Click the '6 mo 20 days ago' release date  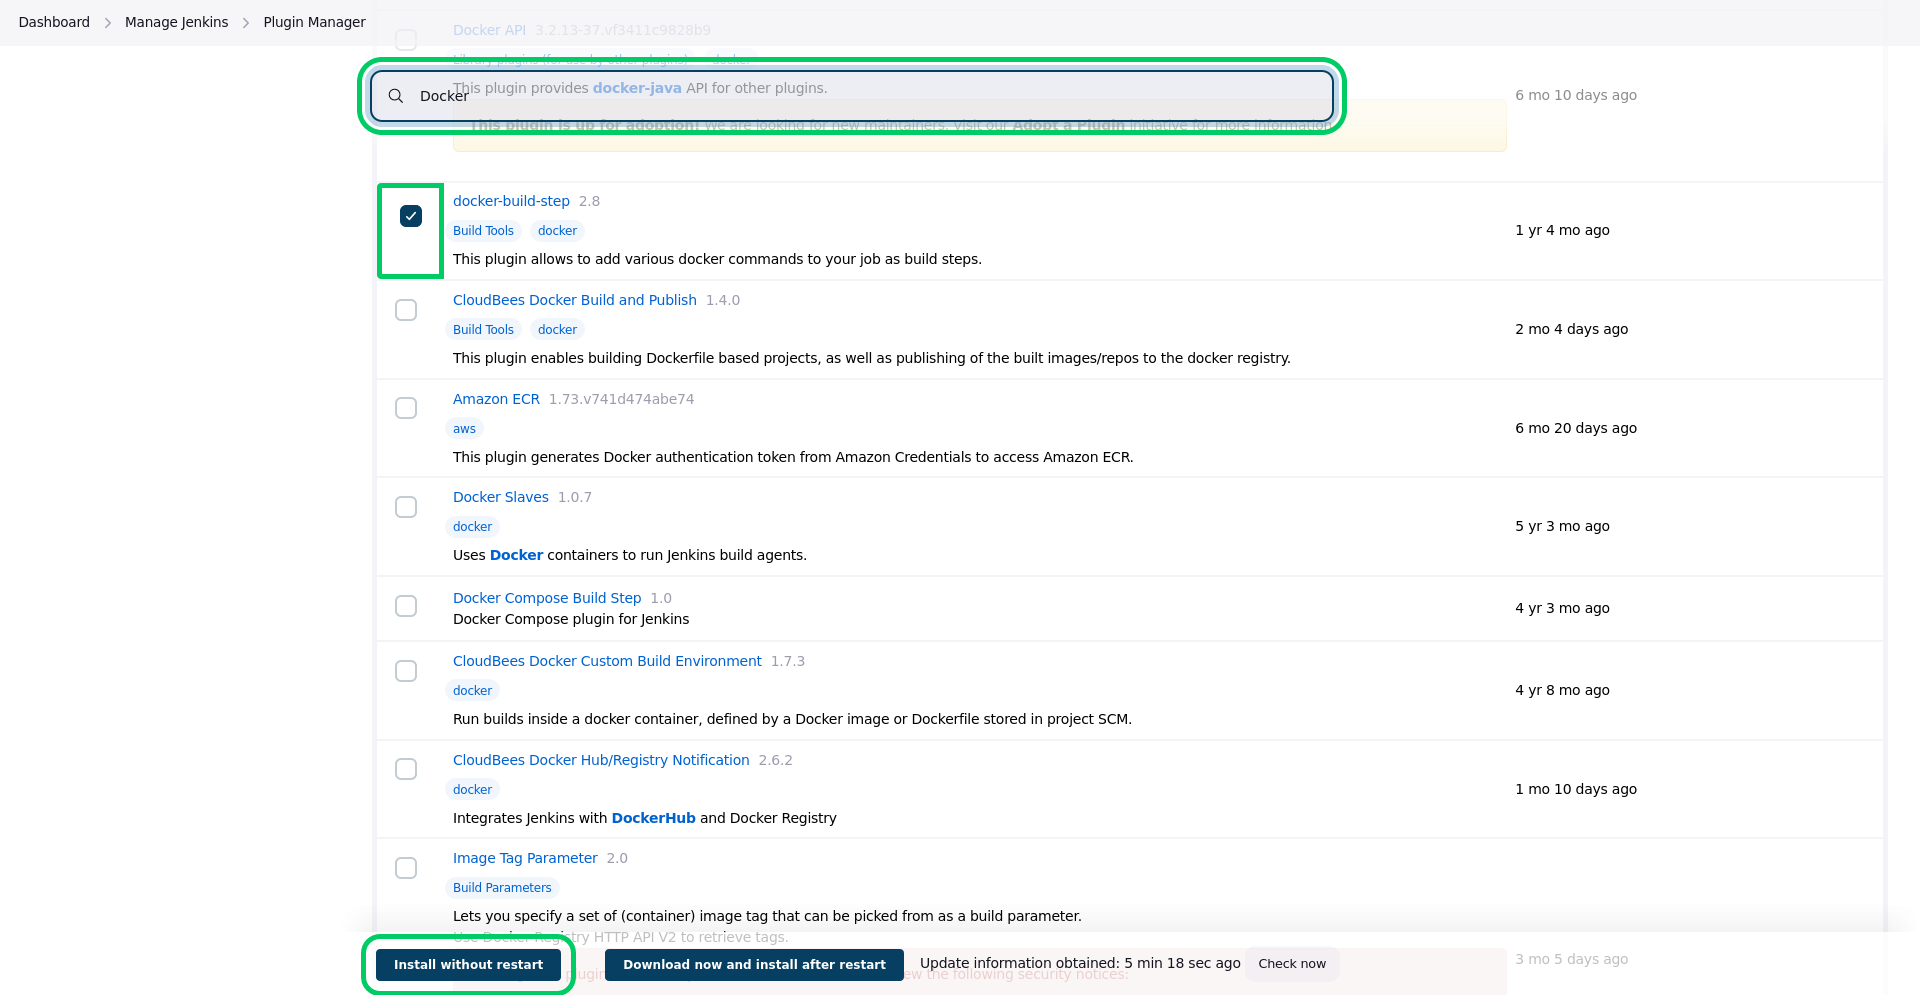pos(1576,428)
